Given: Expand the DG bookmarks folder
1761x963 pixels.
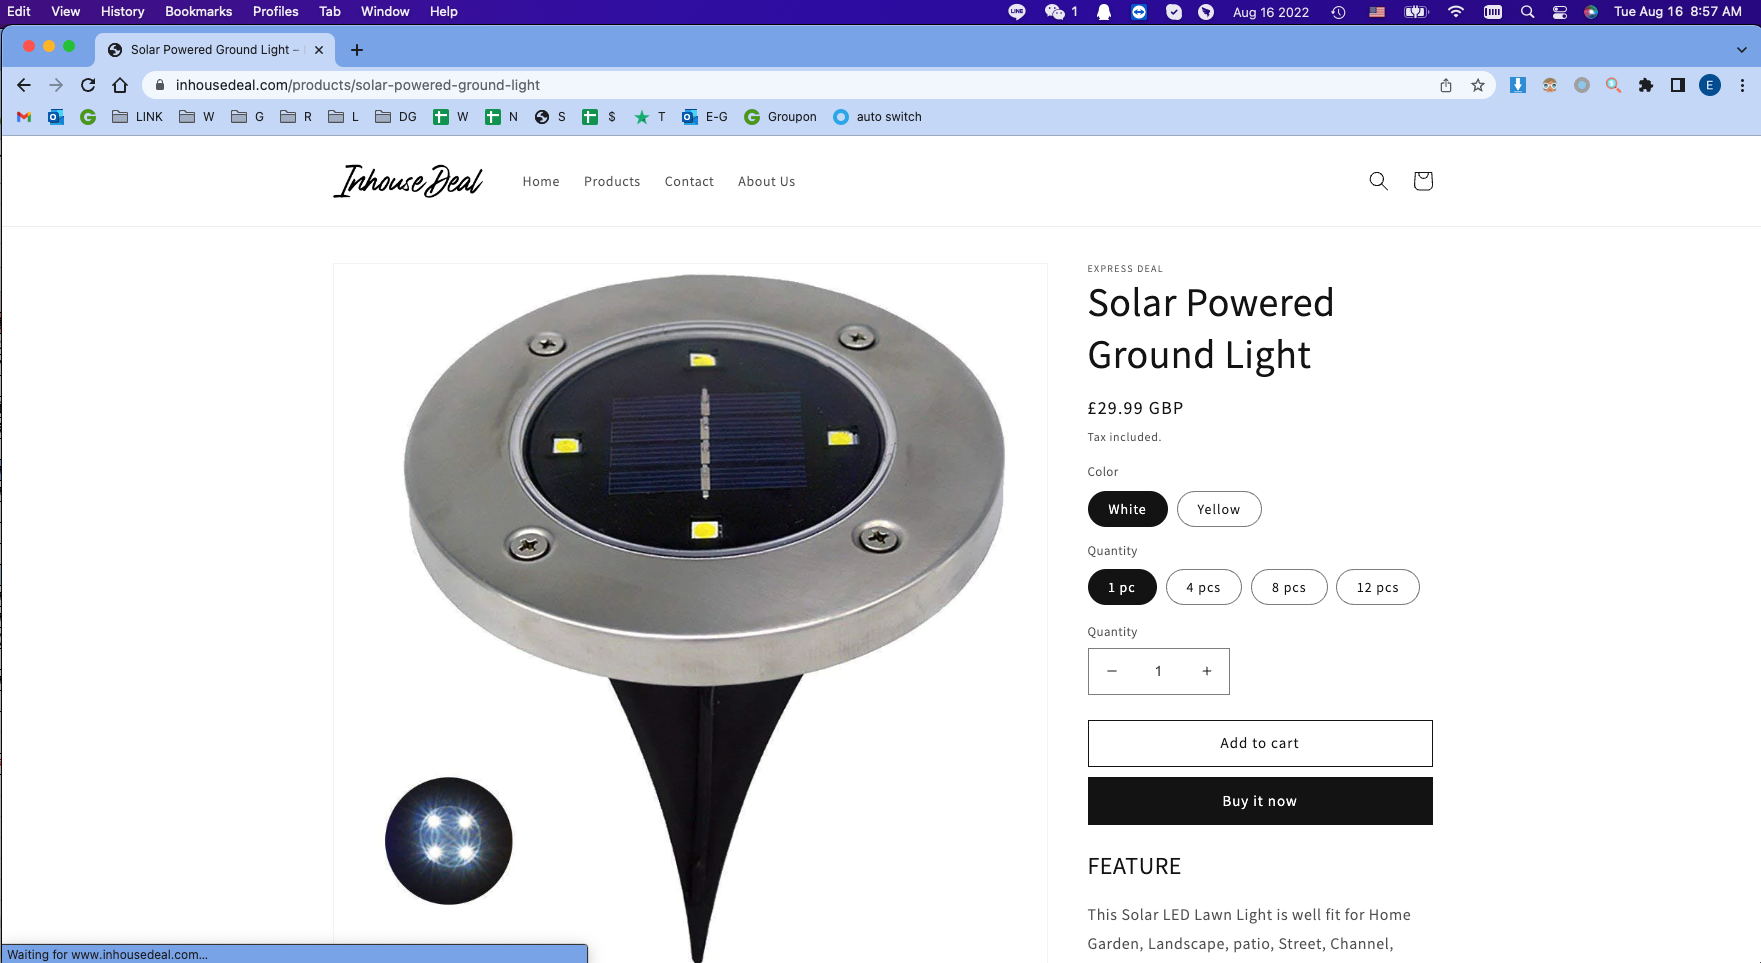Looking at the screenshot, I should tap(396, 117).
